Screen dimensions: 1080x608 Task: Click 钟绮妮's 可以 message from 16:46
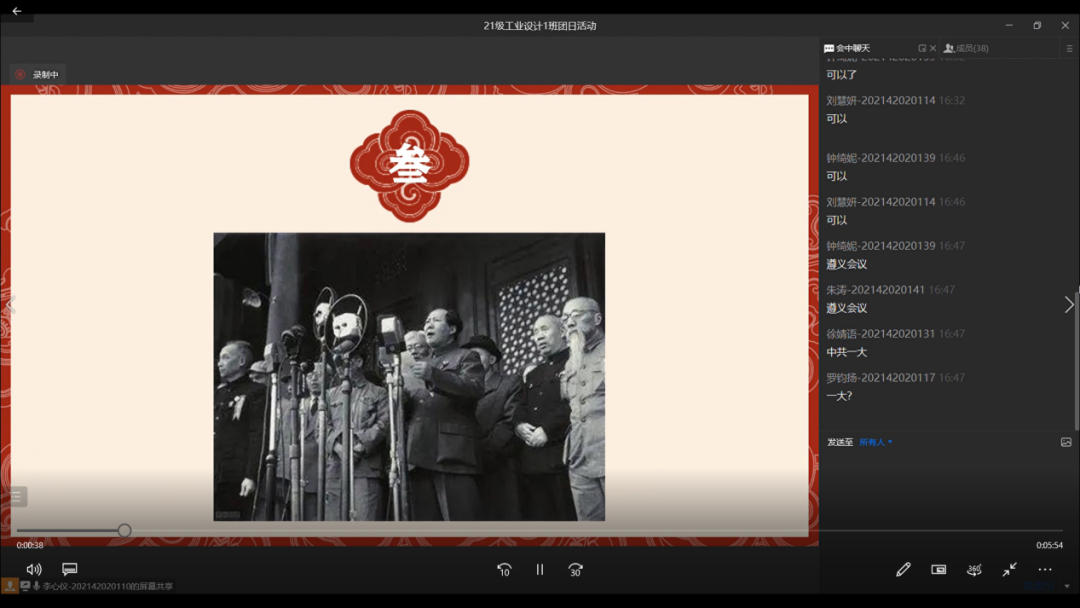click(x=837, y=176)
